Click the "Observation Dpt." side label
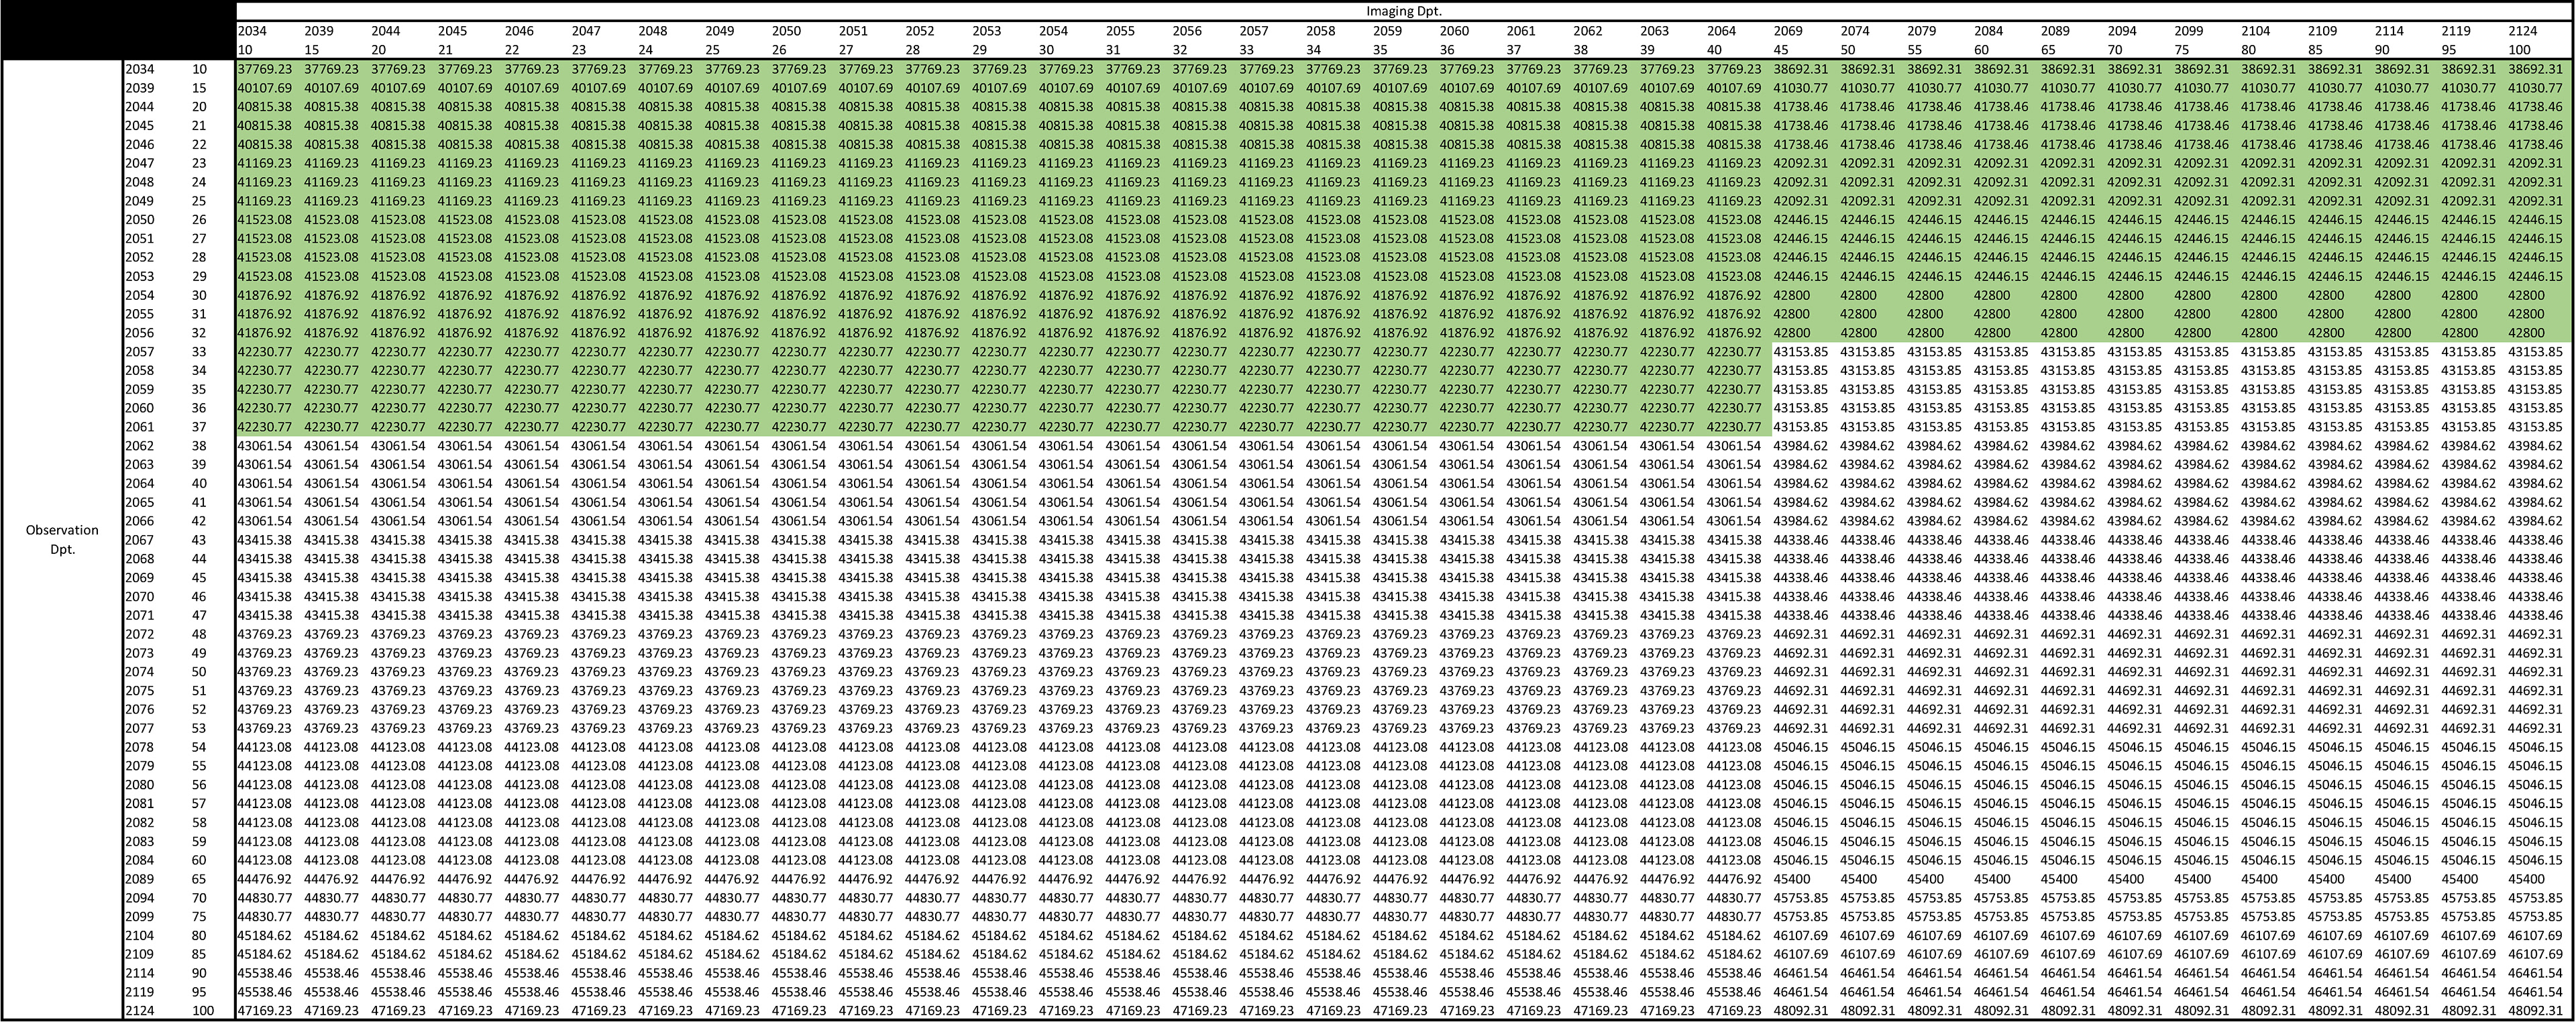2576x1022 pixels. coord(62,539)
